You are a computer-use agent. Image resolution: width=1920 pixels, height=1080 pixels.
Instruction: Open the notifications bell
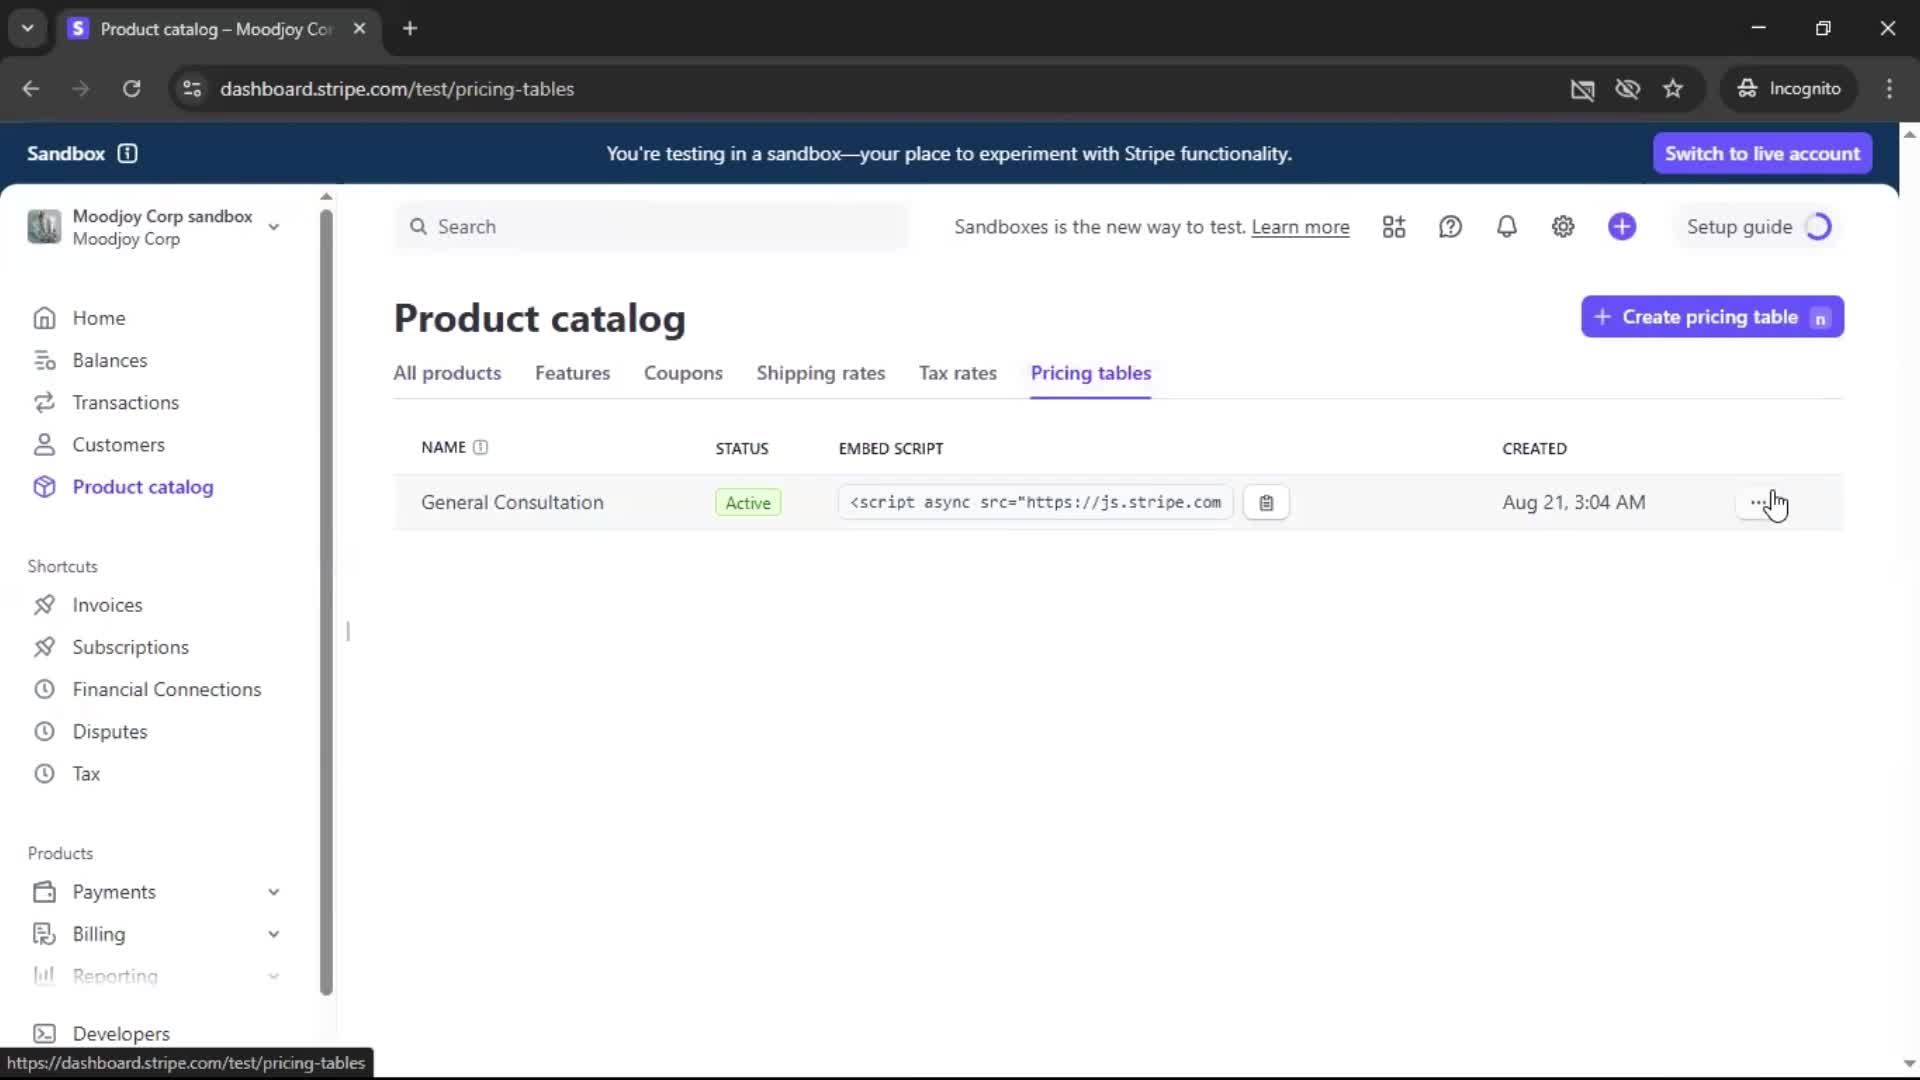(x=1506, y=227)
